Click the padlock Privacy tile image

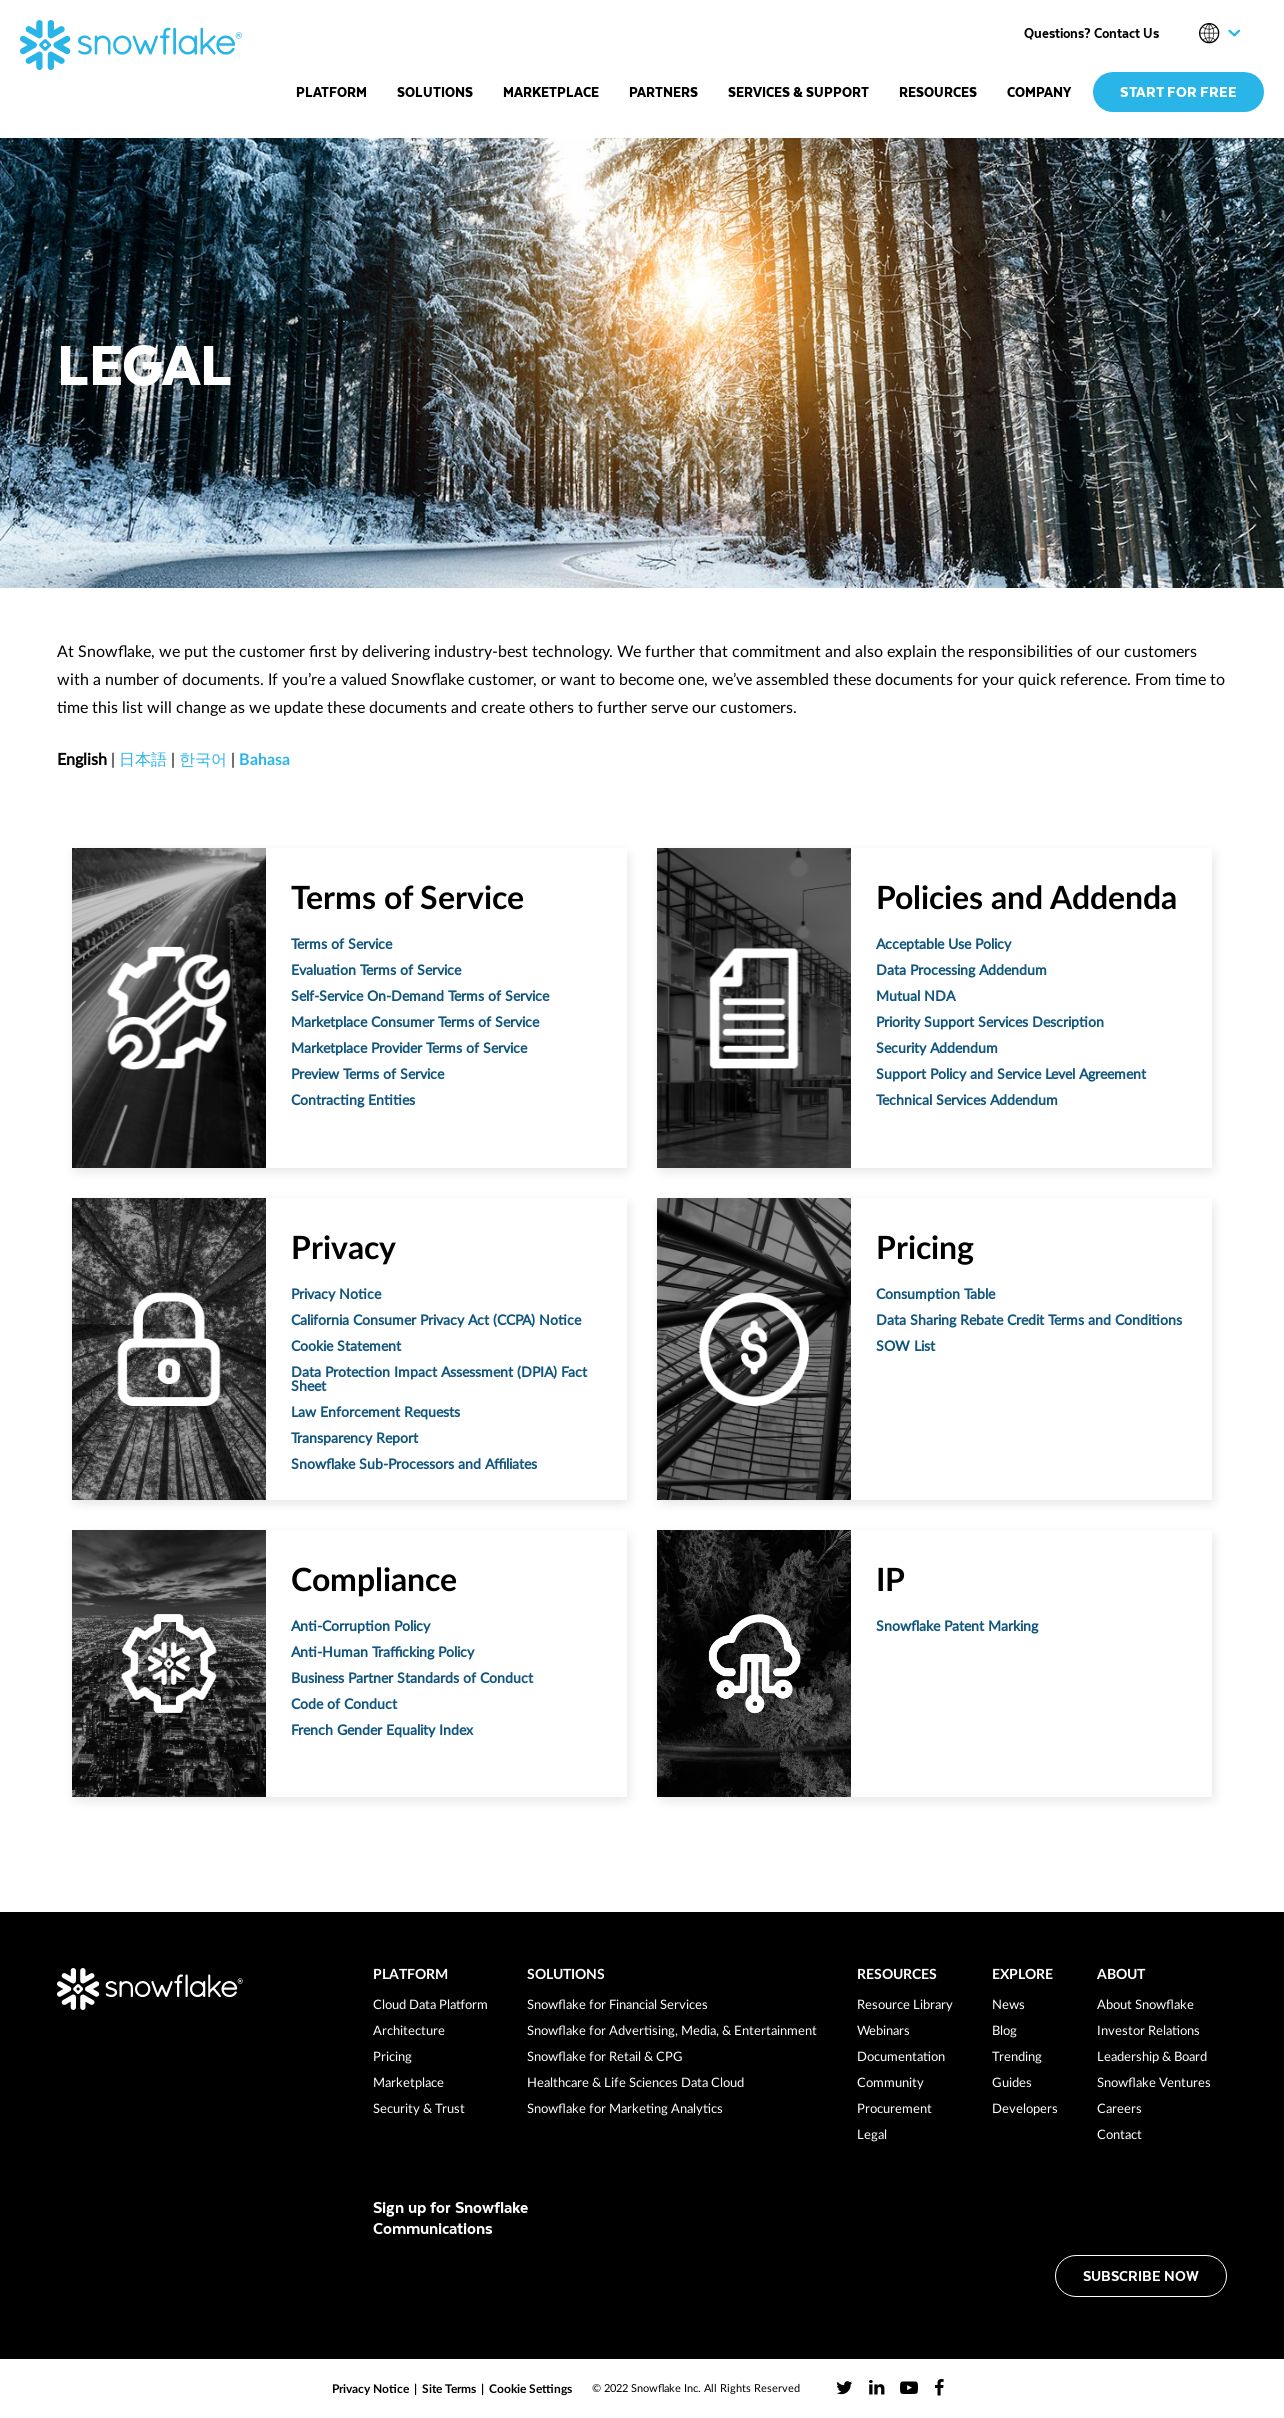click(x=169, y=1348)
